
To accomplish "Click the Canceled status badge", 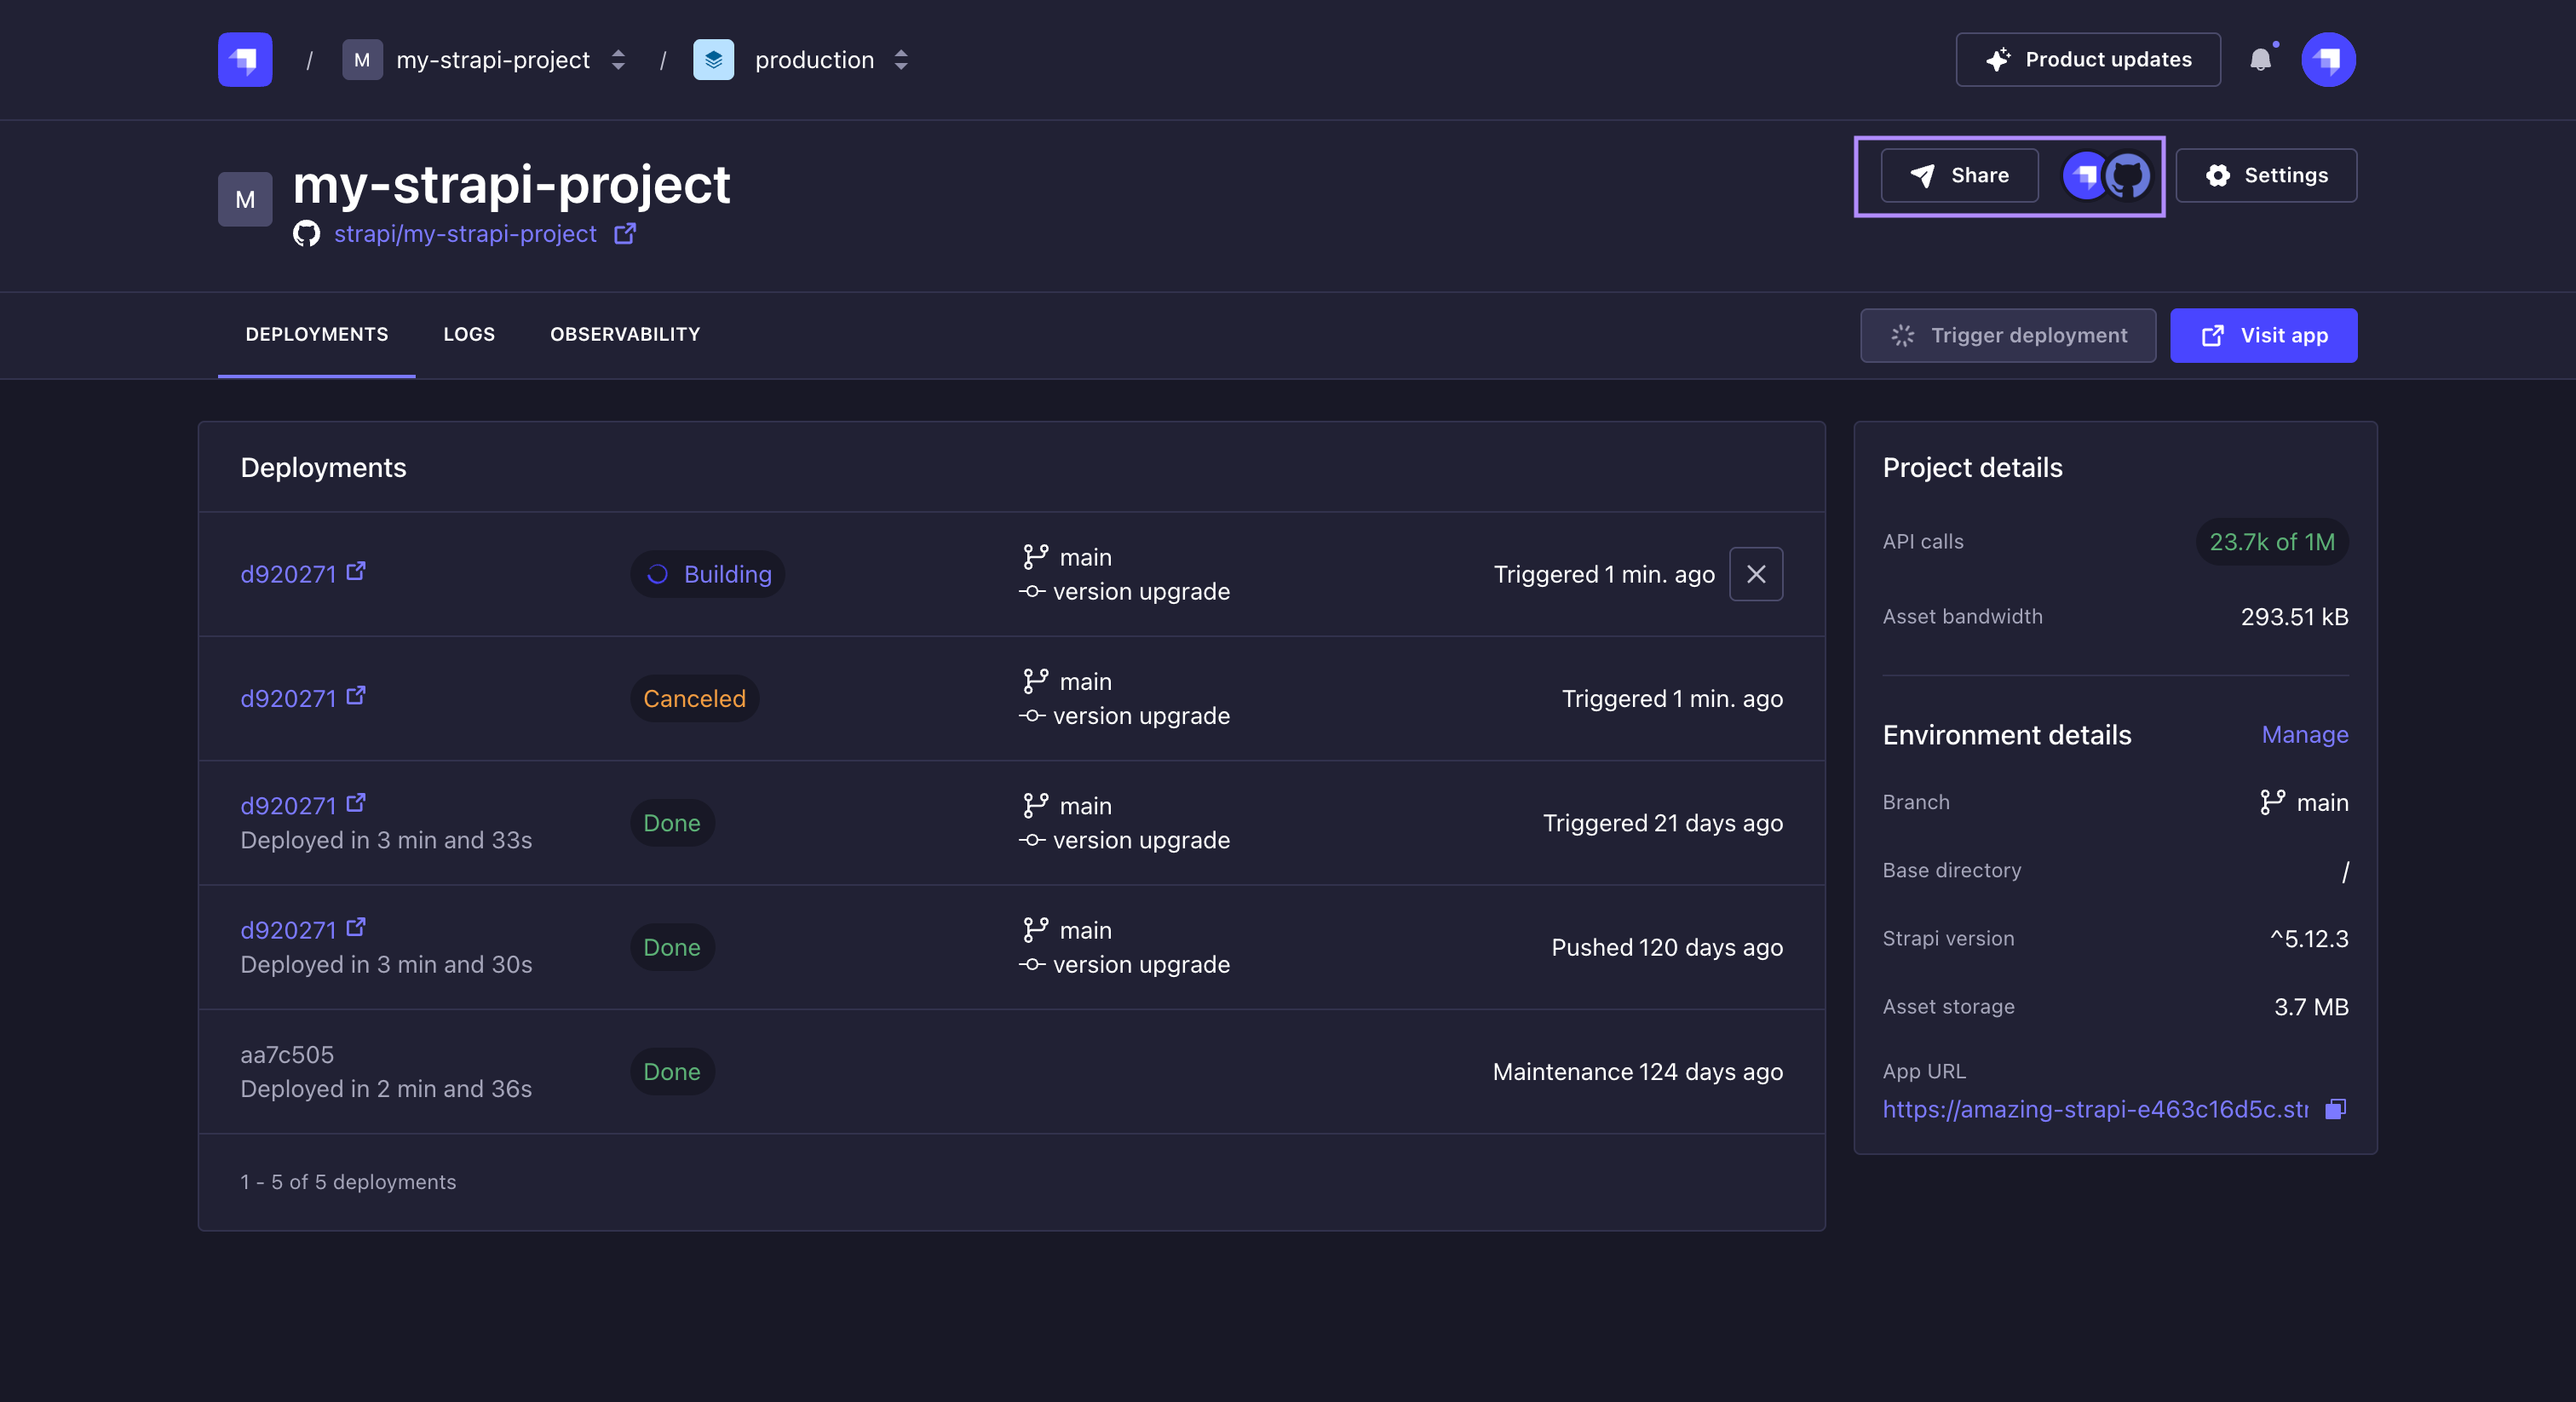I will 694,699.
